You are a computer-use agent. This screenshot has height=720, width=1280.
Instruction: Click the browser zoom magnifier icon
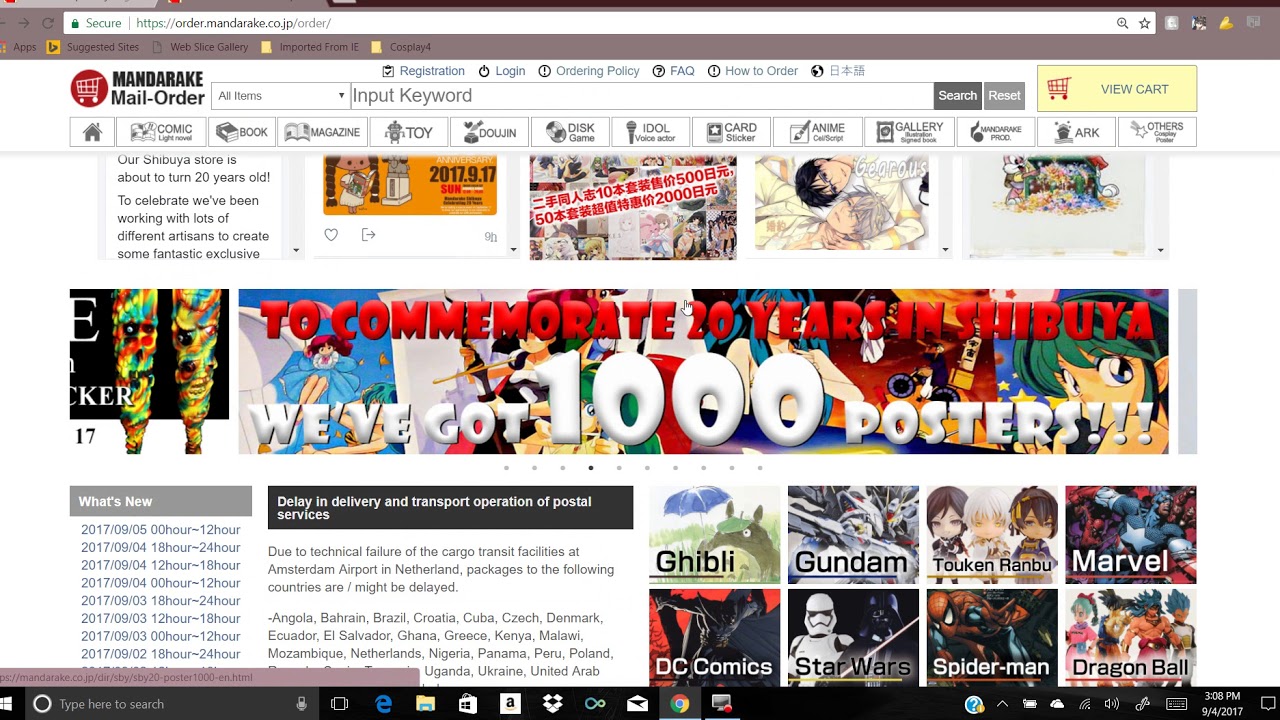click(1122, 23)
